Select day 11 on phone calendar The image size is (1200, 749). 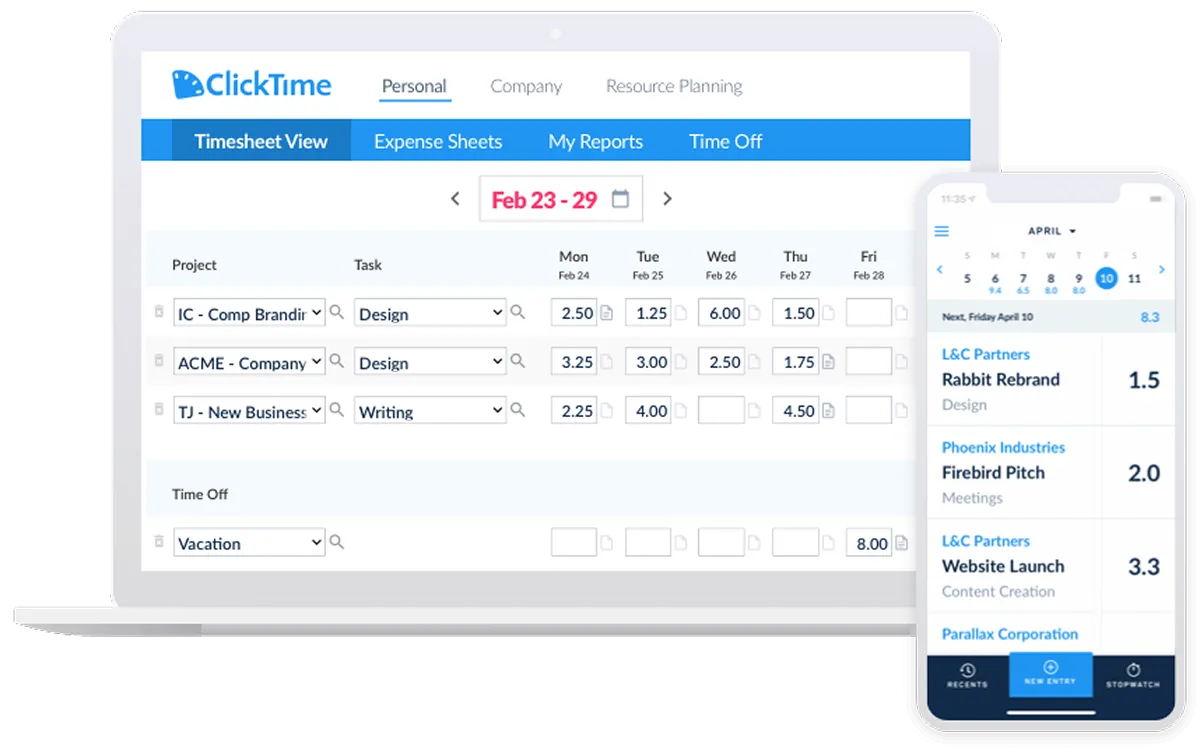(1134, 279)
